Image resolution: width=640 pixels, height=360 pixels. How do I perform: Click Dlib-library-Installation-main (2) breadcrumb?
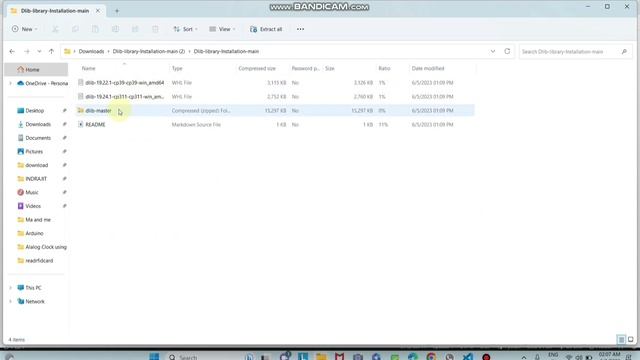click(149, 51)
